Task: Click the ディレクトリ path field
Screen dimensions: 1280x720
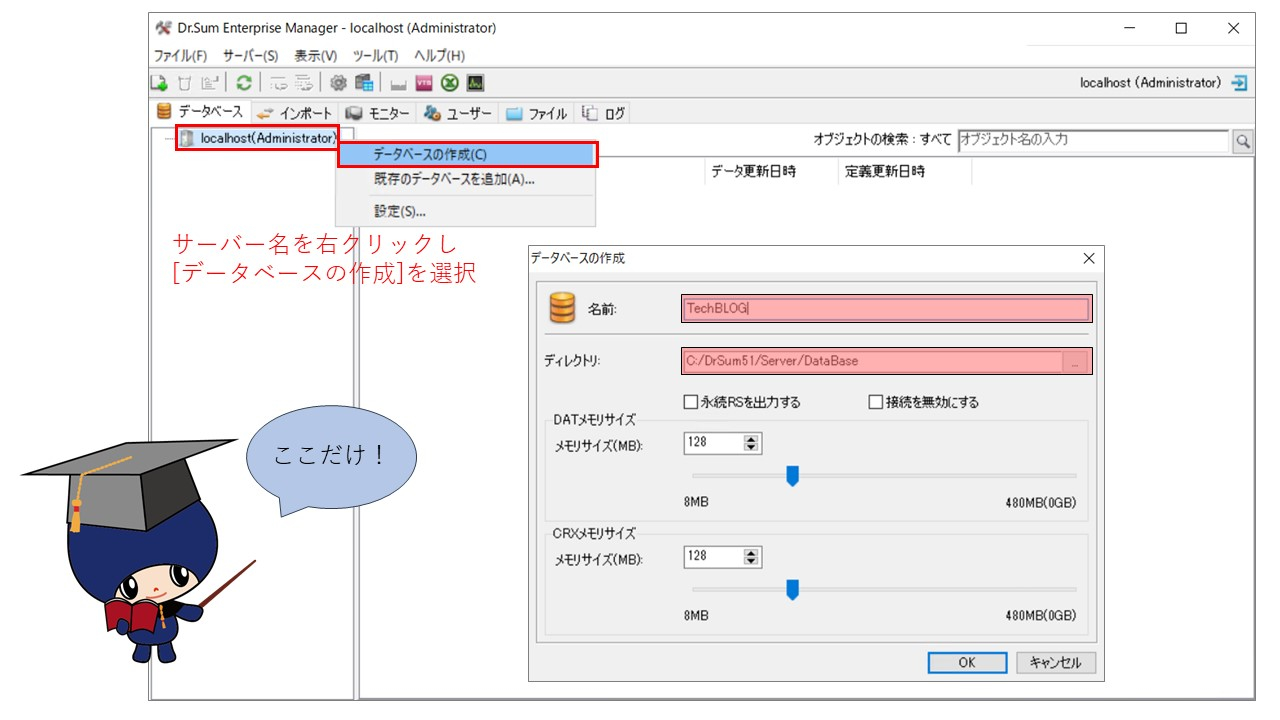Action: pos(872,361)
